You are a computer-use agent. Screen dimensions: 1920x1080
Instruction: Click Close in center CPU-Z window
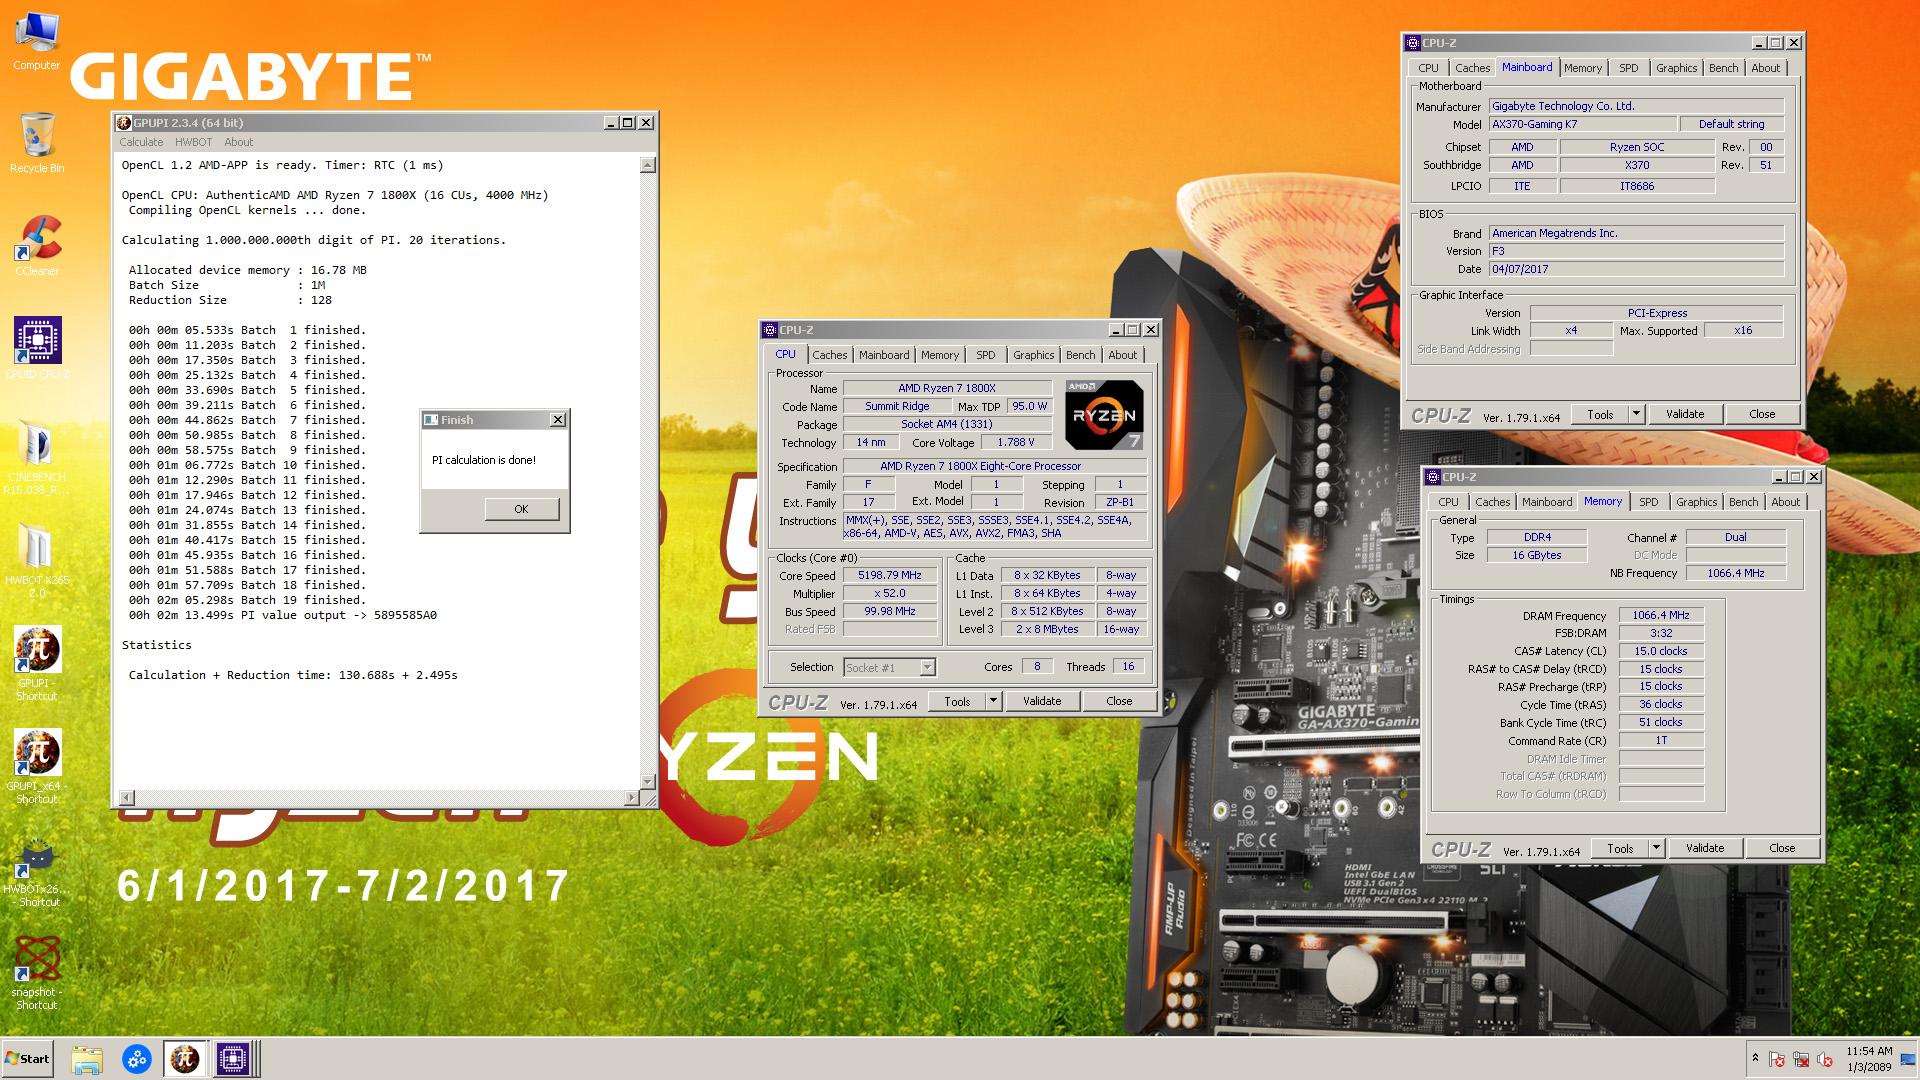coord(1119,702)
